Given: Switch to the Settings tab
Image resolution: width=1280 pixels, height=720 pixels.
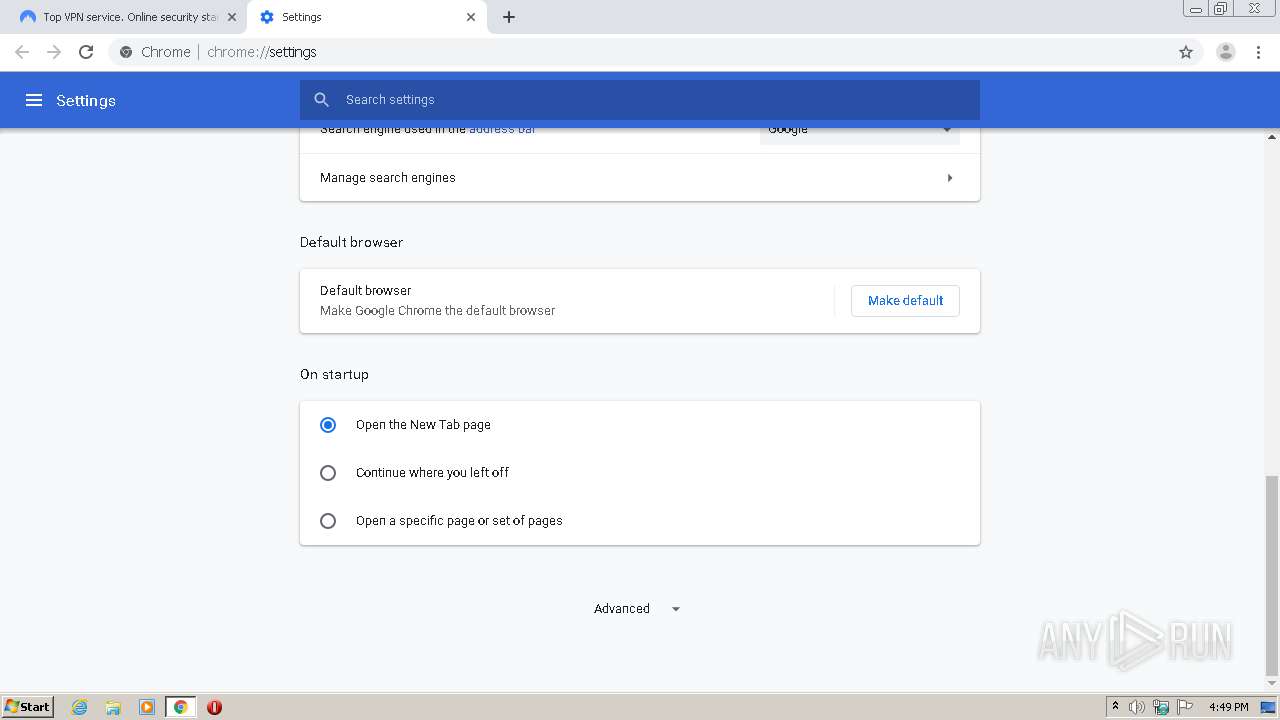Looking at the screenshot, I should pyautogui.click(x=367, y=17).
